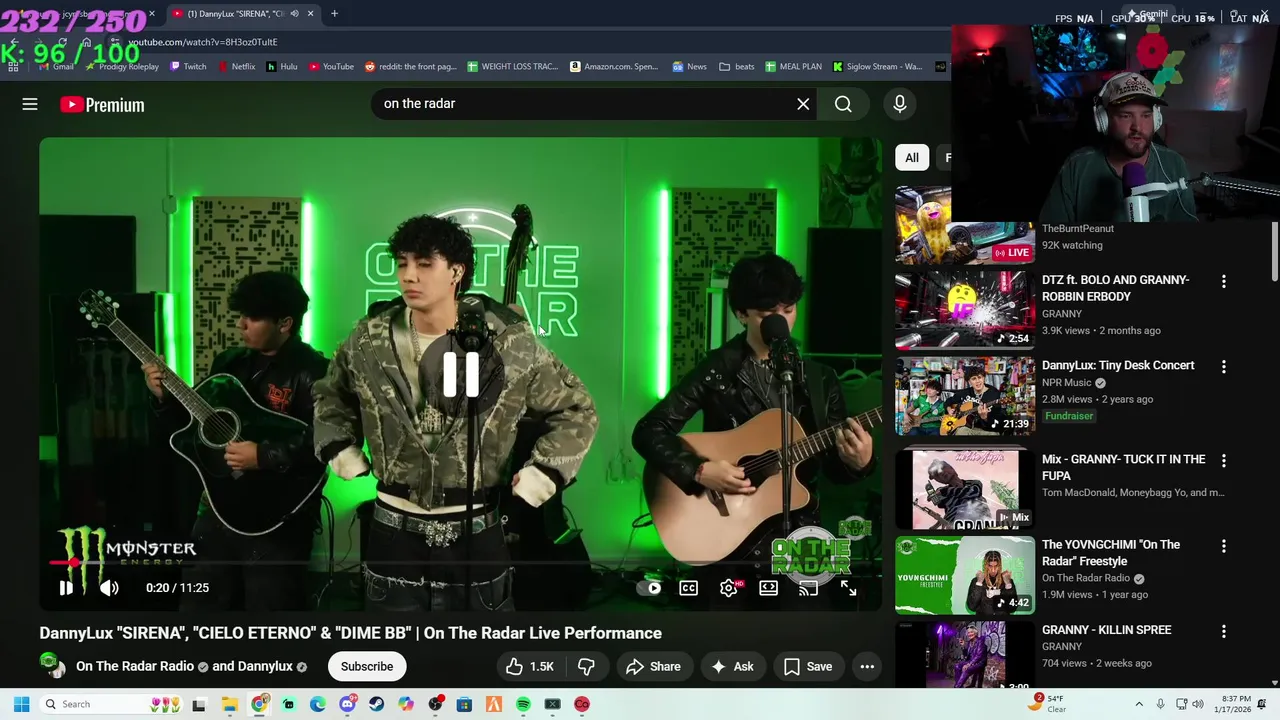Open options for DTZ Robbin Erbody video
The height and width of the screenshot is (720, 1280).
1223,282
